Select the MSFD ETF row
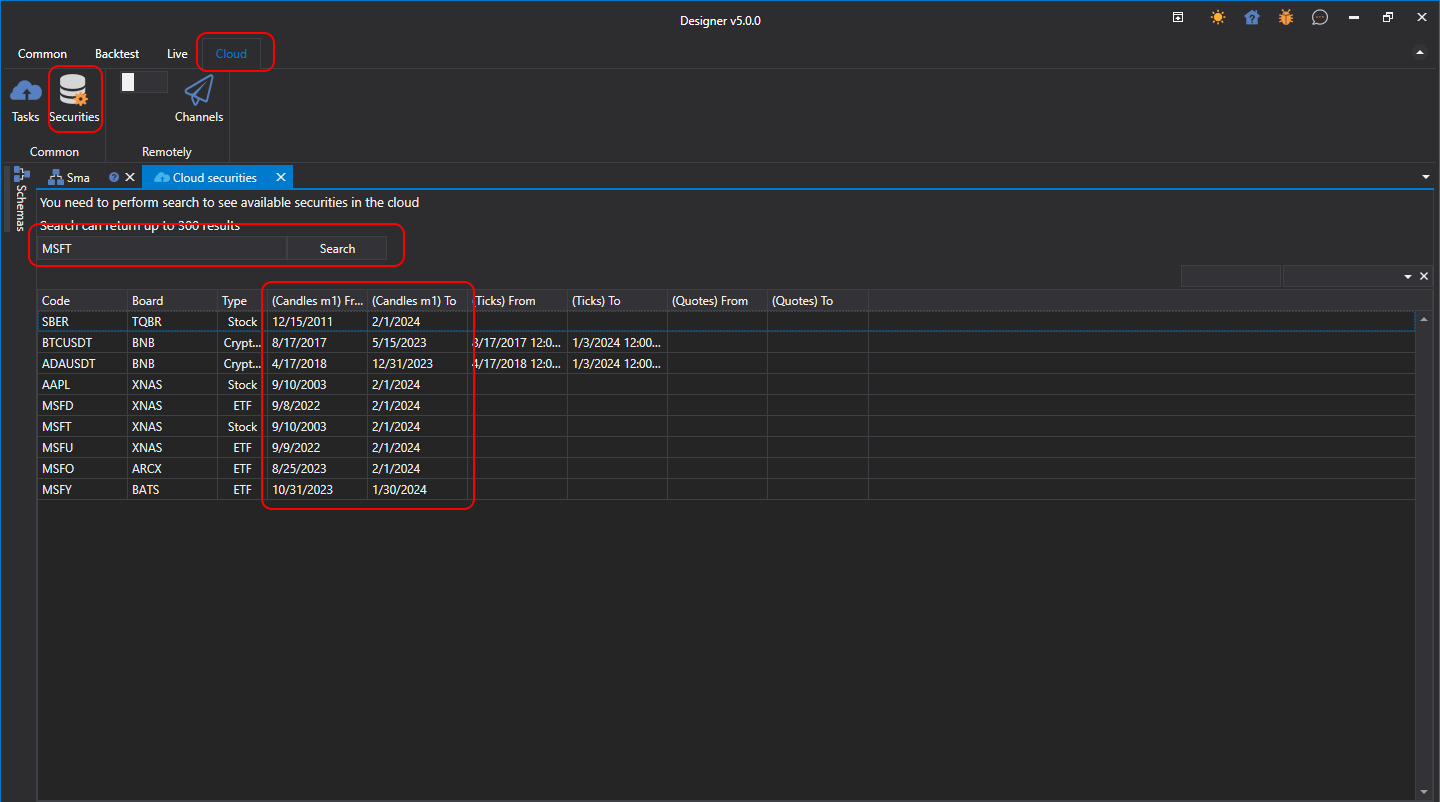The height and width of the screenshot is (802, 1440). click(726, 405)
